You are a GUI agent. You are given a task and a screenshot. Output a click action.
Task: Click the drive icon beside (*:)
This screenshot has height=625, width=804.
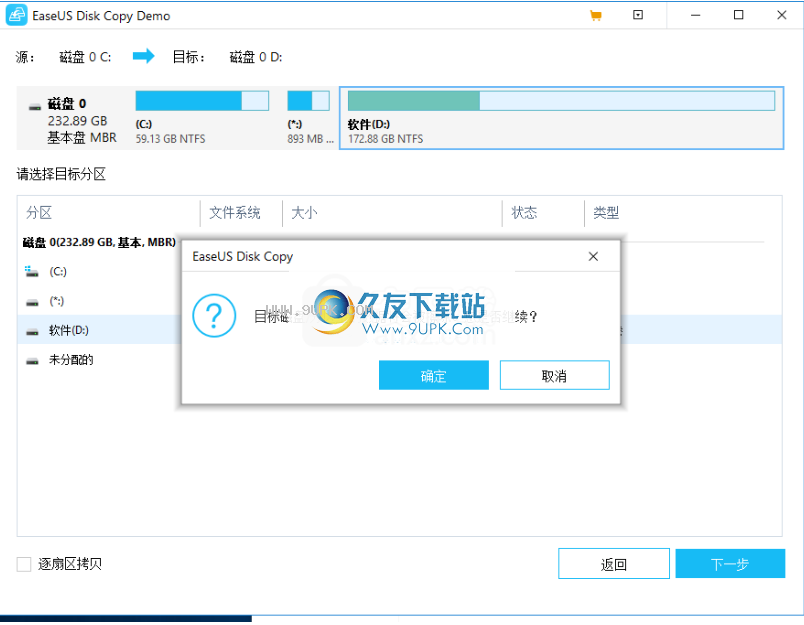[32, 303]
